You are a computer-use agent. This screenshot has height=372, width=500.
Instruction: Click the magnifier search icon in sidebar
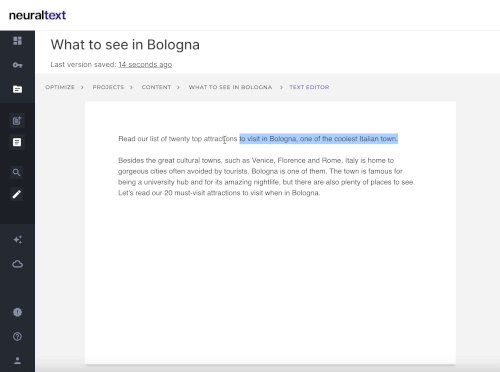click(x=17, y=172)
